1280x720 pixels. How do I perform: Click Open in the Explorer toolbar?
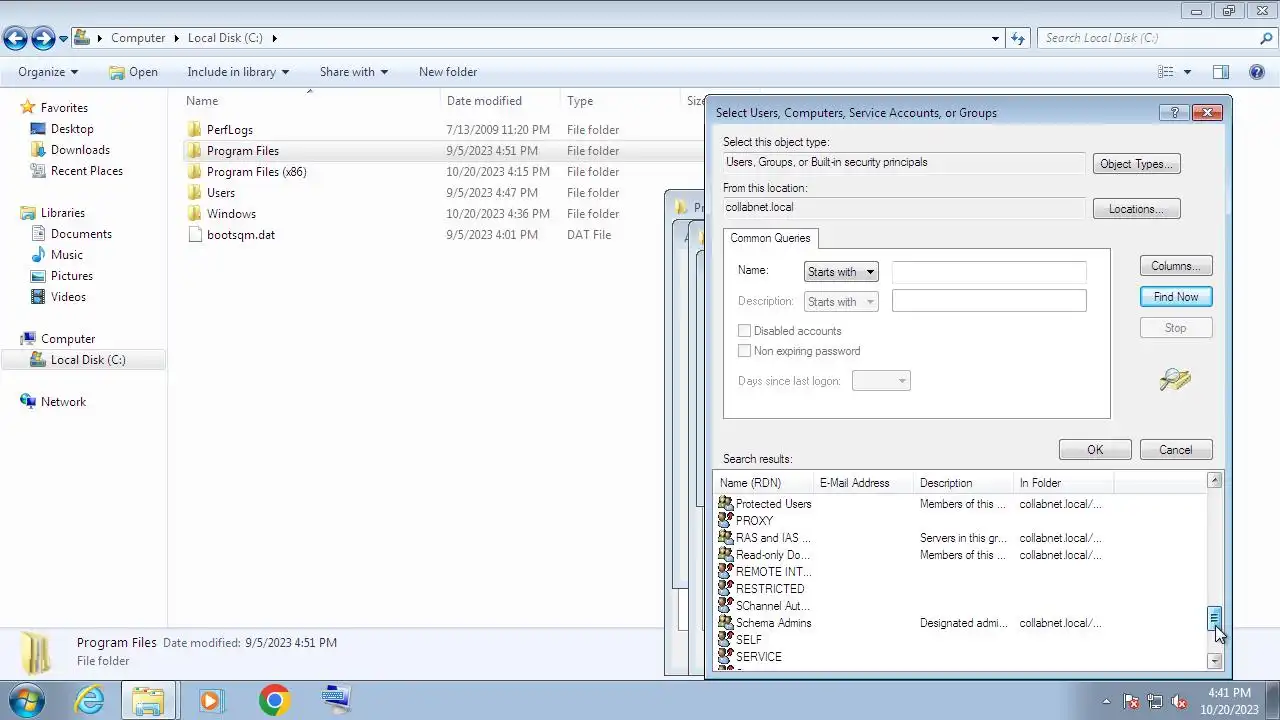[x=134, y=72]
